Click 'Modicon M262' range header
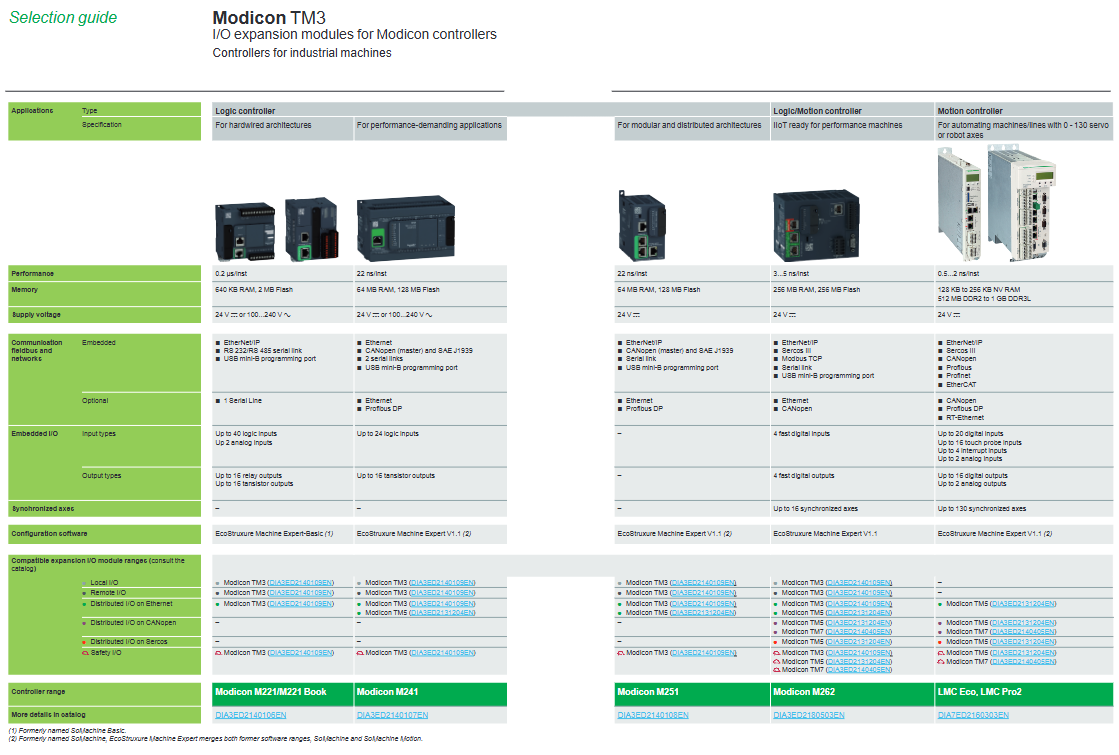Image resolution: width=1119 pixels, height=755 pixels. (x=853, y=693)
